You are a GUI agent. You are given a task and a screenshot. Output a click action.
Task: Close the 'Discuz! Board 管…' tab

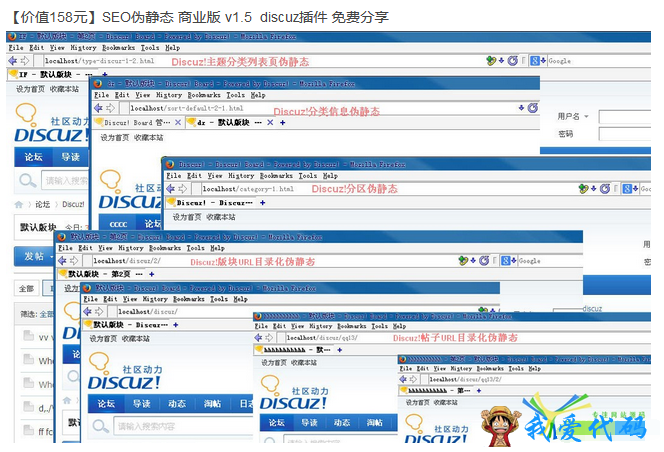178,122
